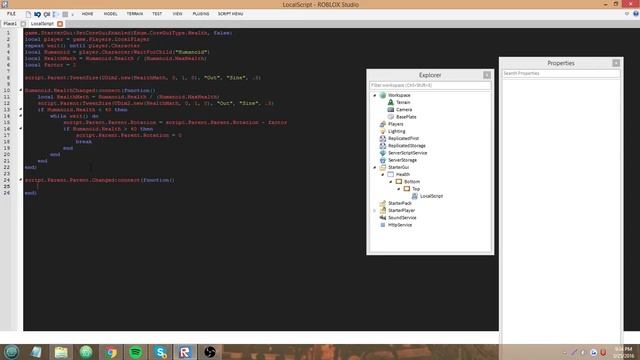Select the Workspace globe icon
The image size is (640, 360).
click(x=382, y=95)
